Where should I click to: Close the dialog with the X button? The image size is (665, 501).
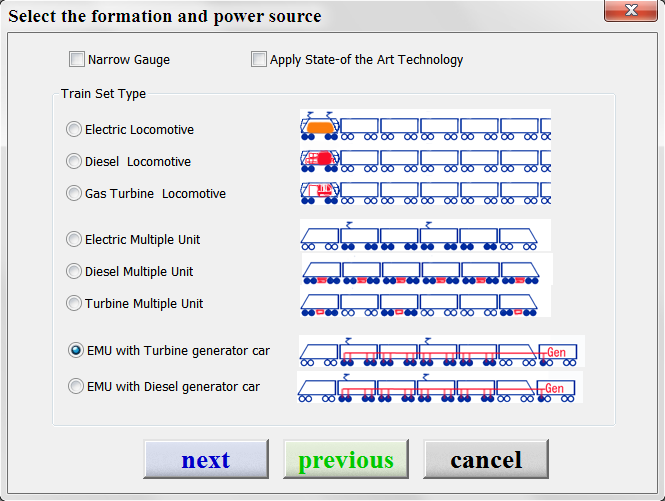pos(631,10)
